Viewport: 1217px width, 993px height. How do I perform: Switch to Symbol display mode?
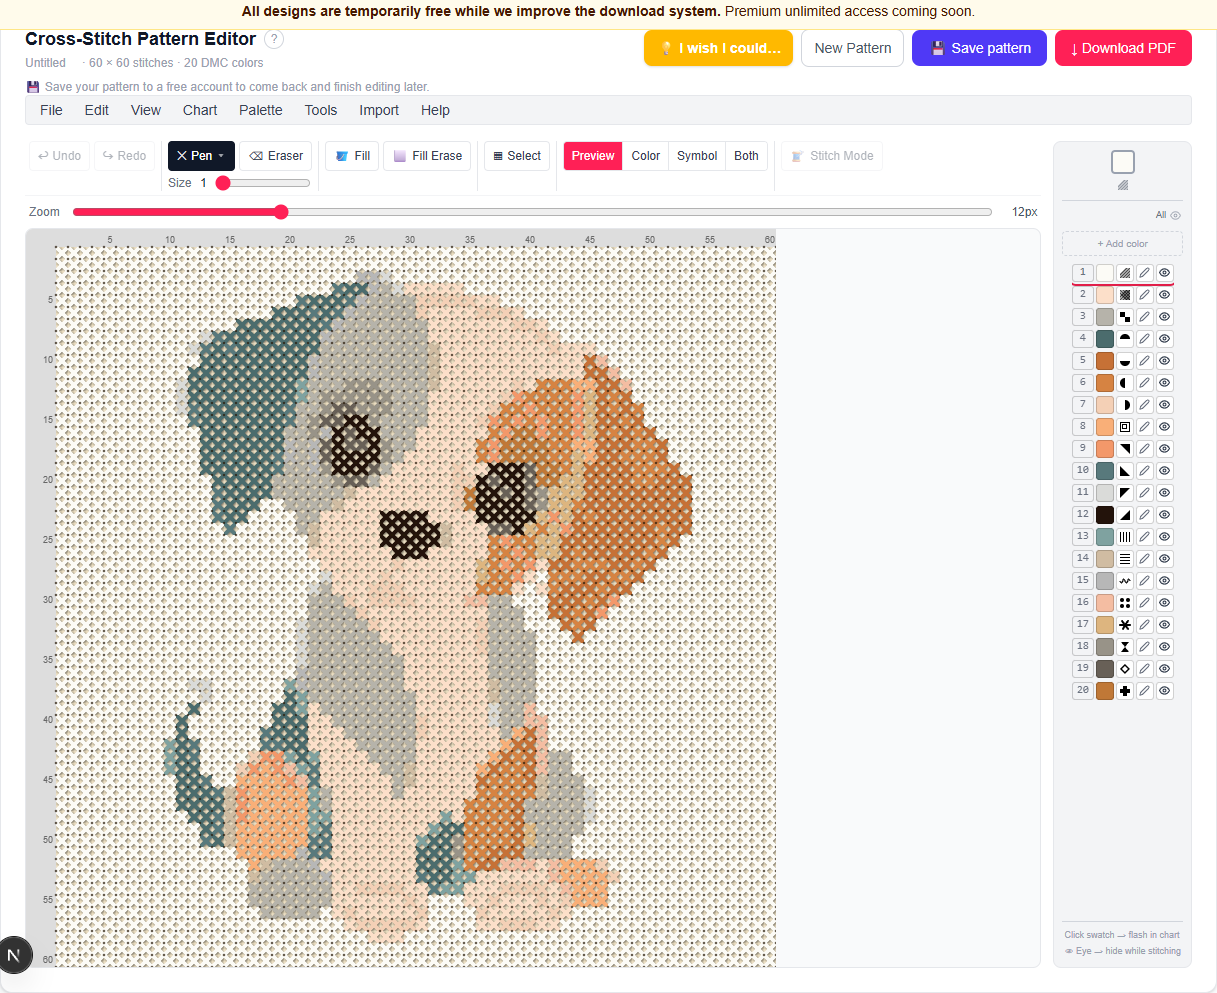pyautogui.click(x=697, y=156)
